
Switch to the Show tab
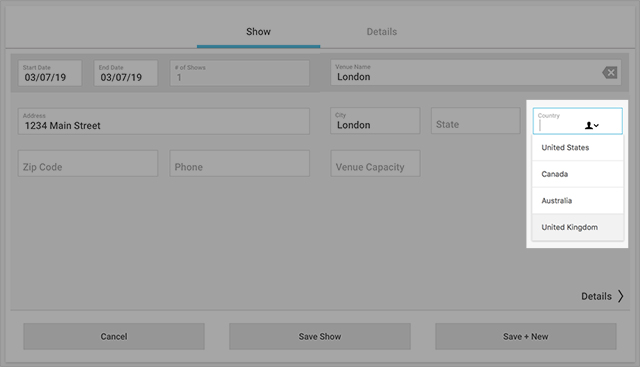coord(258,32)
